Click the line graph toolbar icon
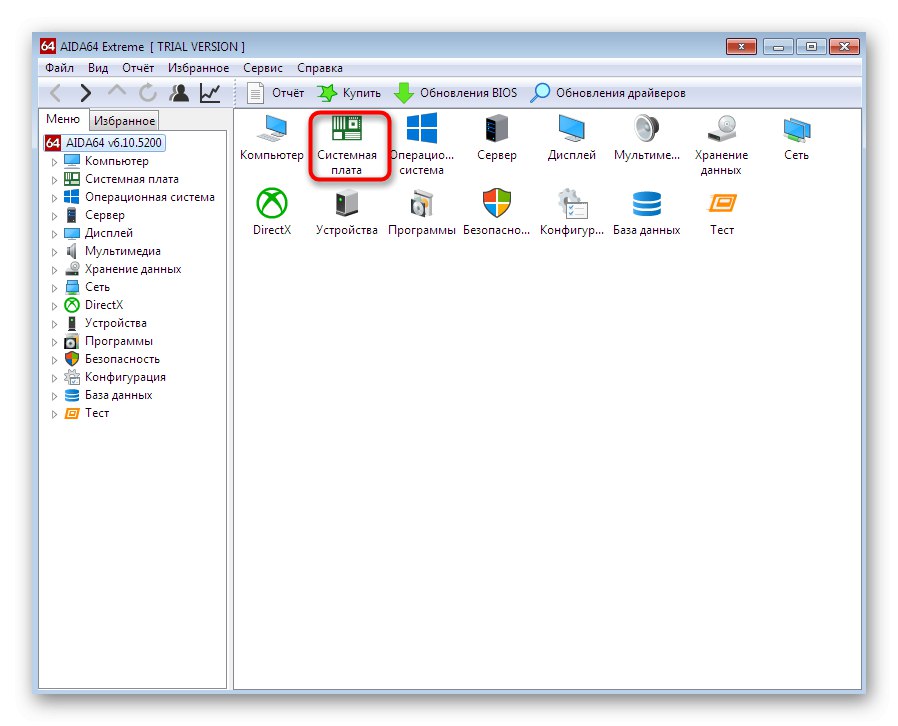898x726 pixels. tap(210, 93)
